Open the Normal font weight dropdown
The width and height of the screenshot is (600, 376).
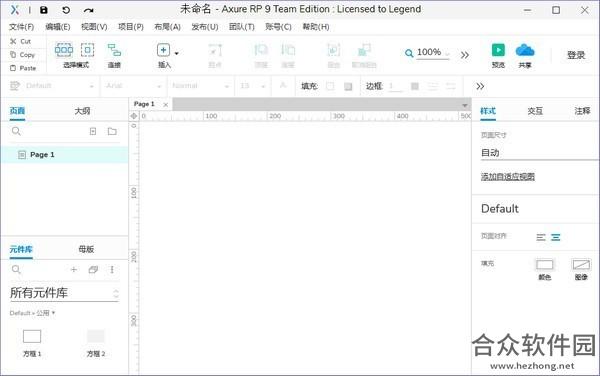click(x=200, y=86)
